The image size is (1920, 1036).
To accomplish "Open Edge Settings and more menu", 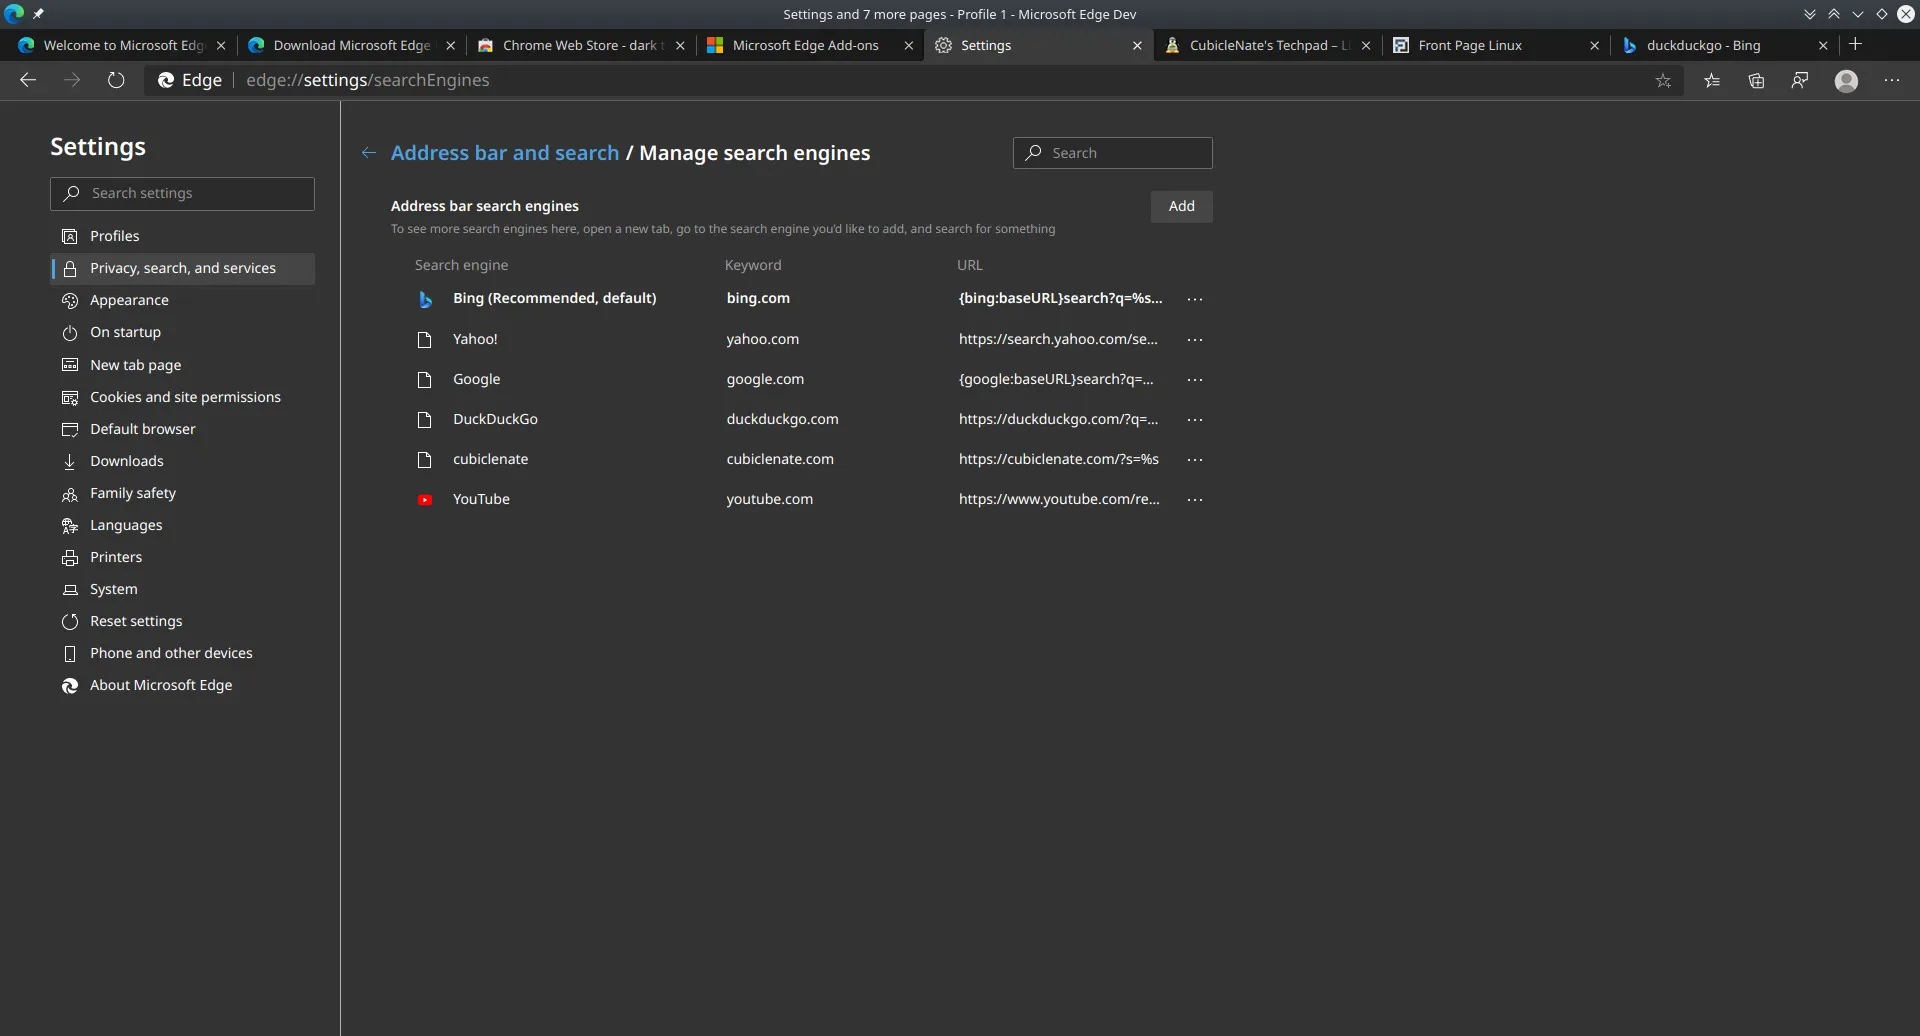I will [x=1891, y=81].
